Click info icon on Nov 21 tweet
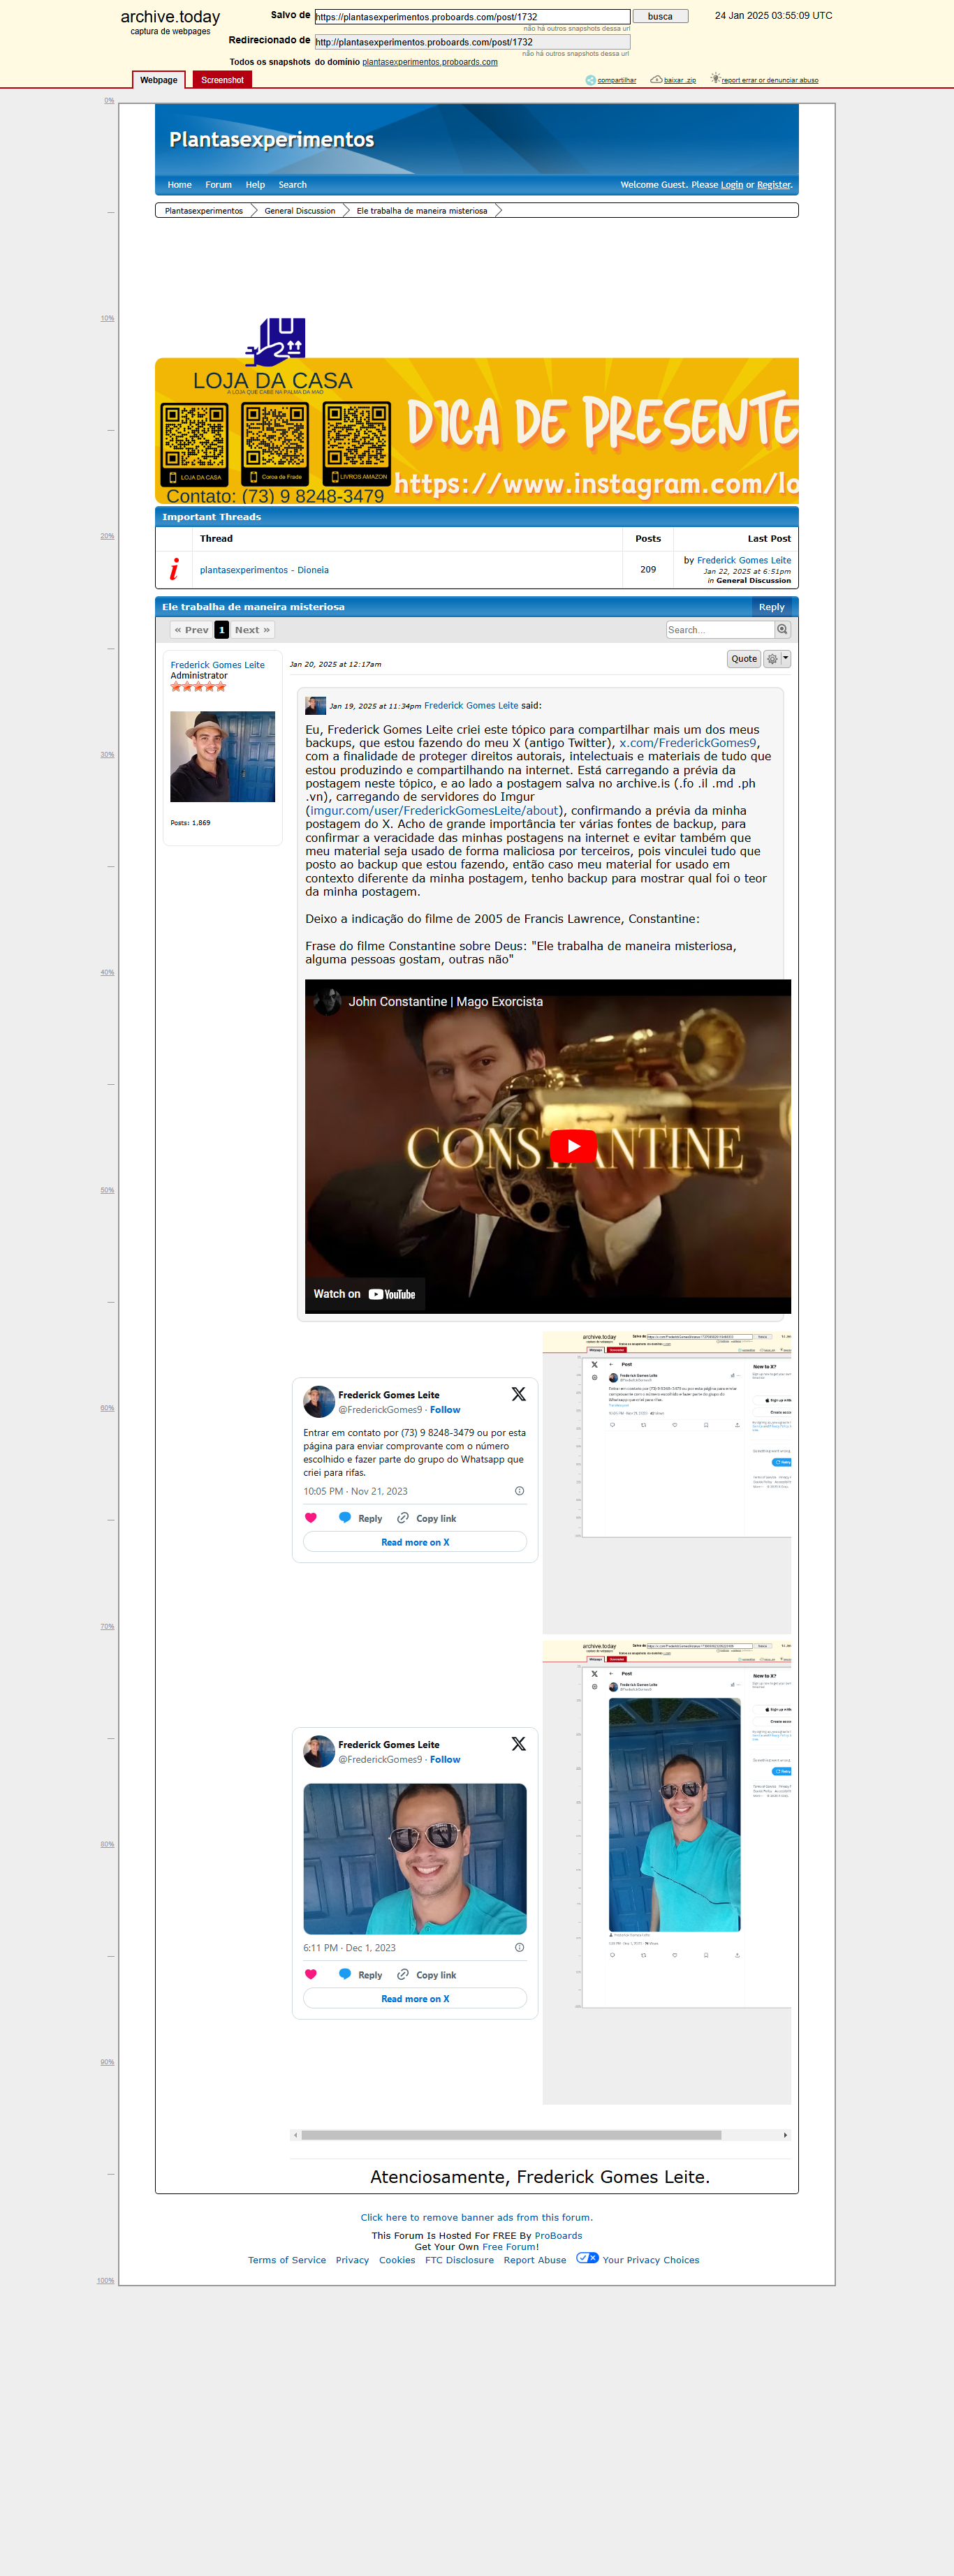Image resolution: width=954 pixels, height=2576 pixels. pos(519,1491)
